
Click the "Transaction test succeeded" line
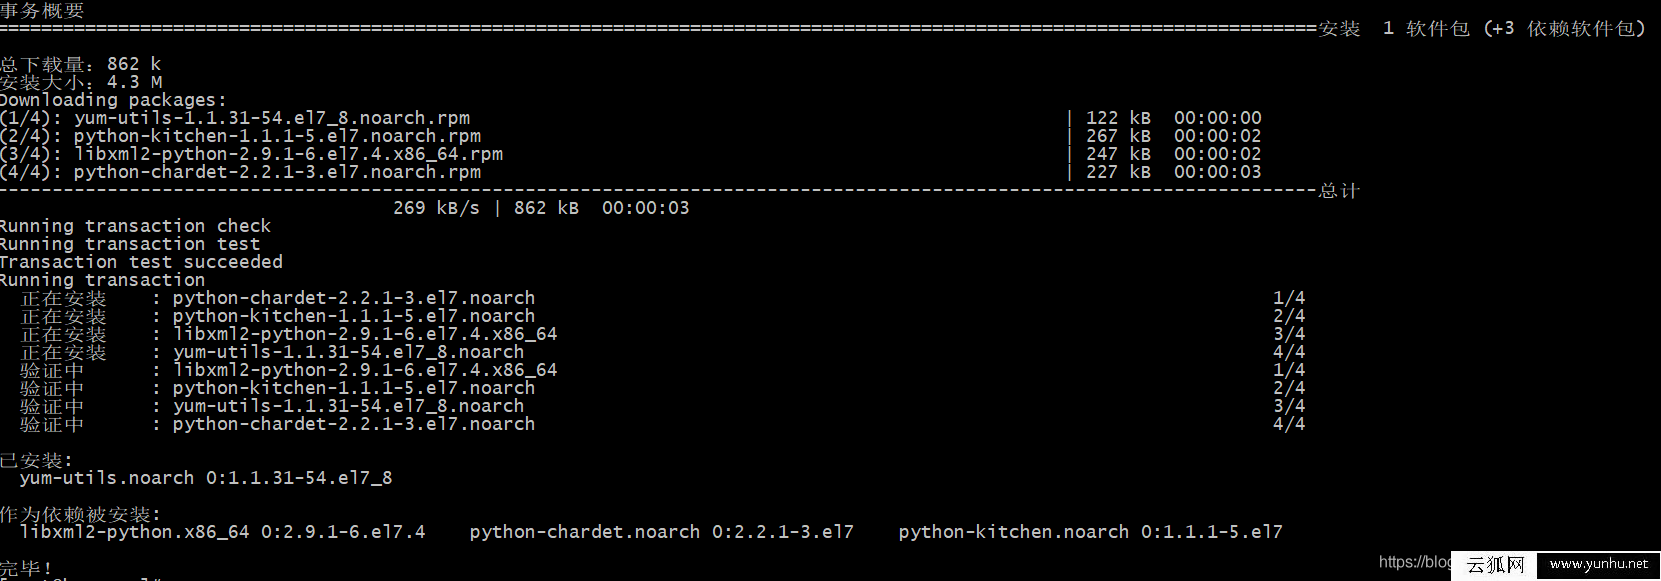(141, 263)
